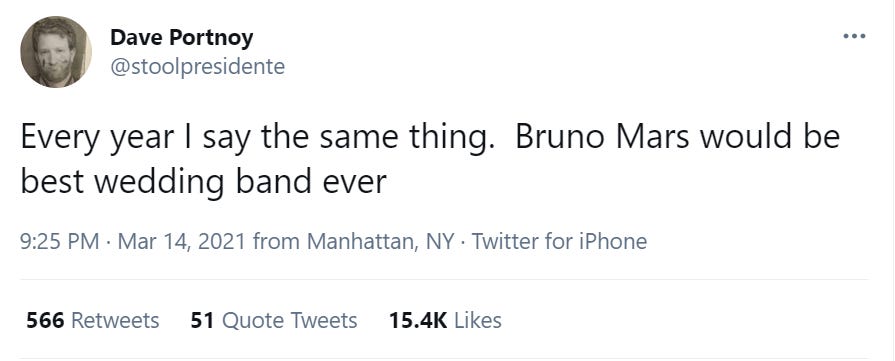The image size is (895, 361).
Task: Open the Manhattan, NY location link
Action: tap(381, 241)
